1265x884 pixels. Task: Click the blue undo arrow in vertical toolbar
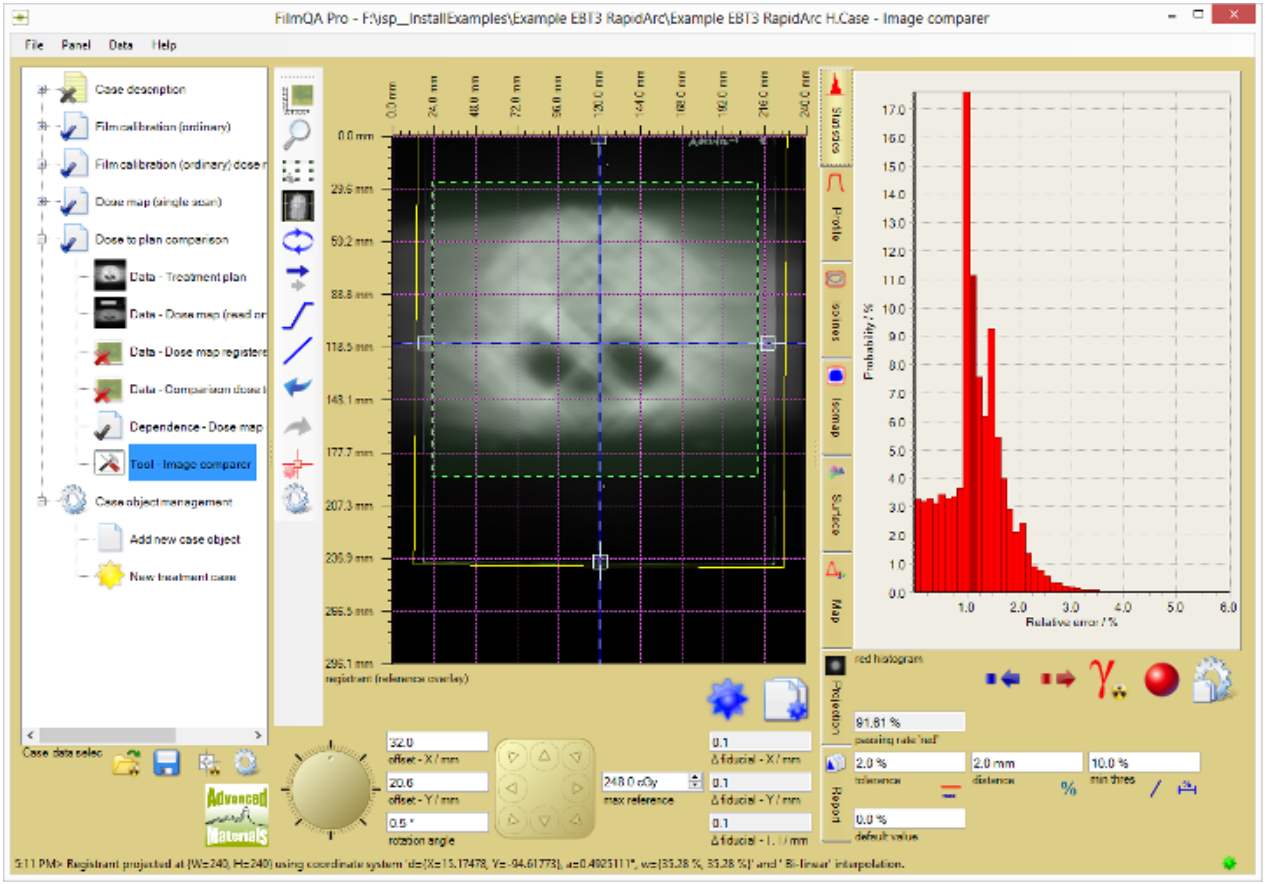pyautogui.click(x=298, y=388)
